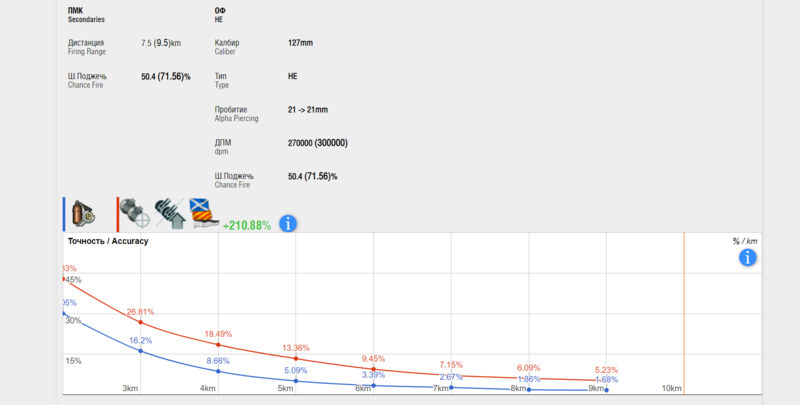800x405 pixels.
Task: Click the red 26.81% point at 3km
Action: 141,322
